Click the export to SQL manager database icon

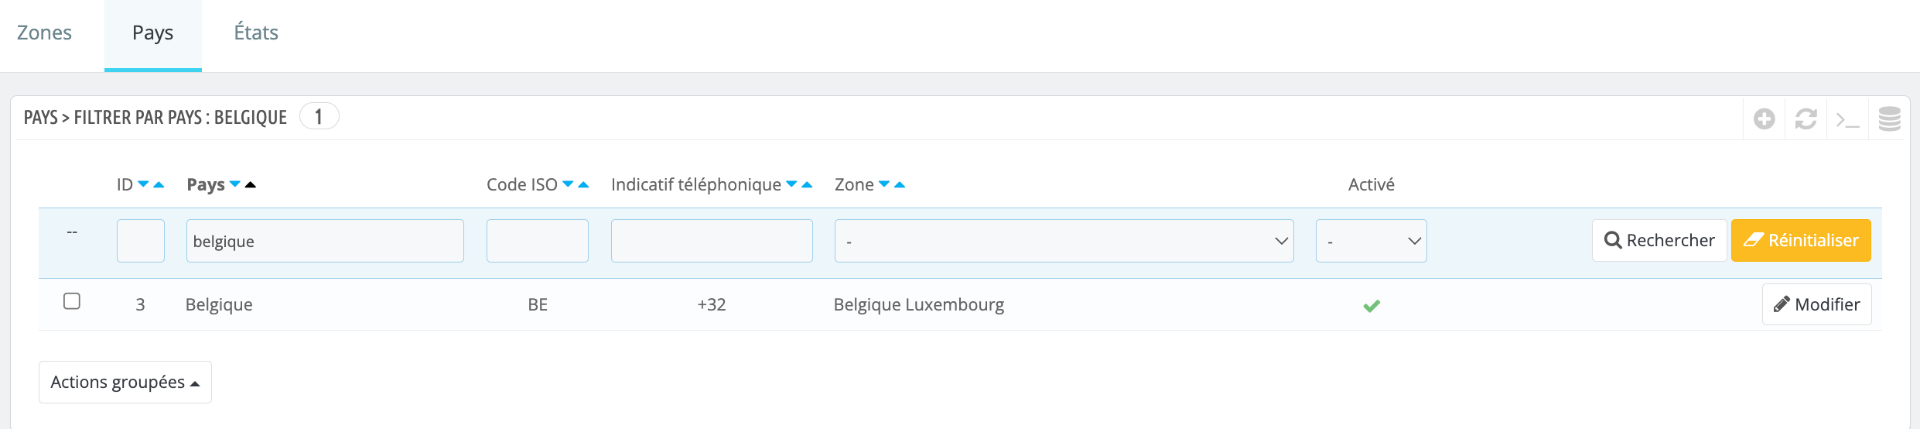tap(1889, 119)
